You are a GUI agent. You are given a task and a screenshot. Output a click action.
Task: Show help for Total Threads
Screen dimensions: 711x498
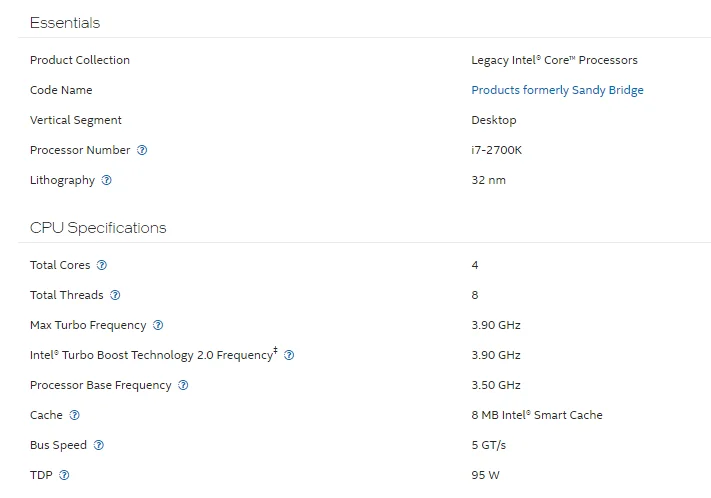coord(115,295)
